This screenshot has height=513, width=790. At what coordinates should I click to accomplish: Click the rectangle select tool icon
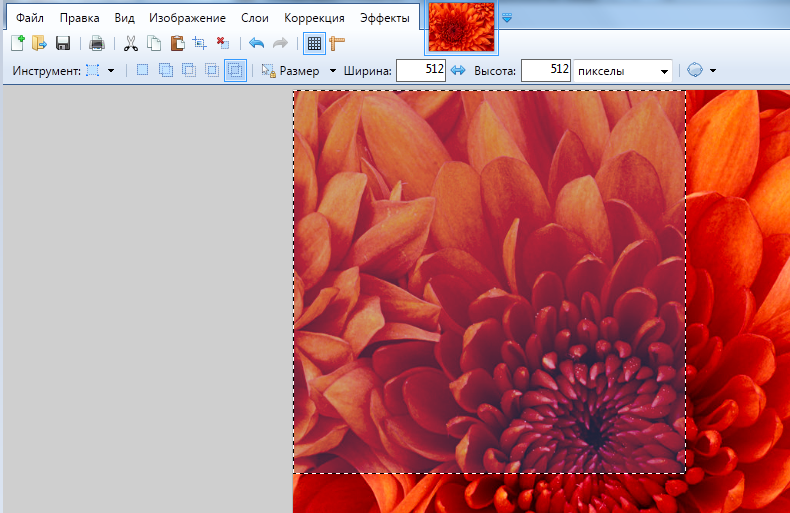(93, 71)
